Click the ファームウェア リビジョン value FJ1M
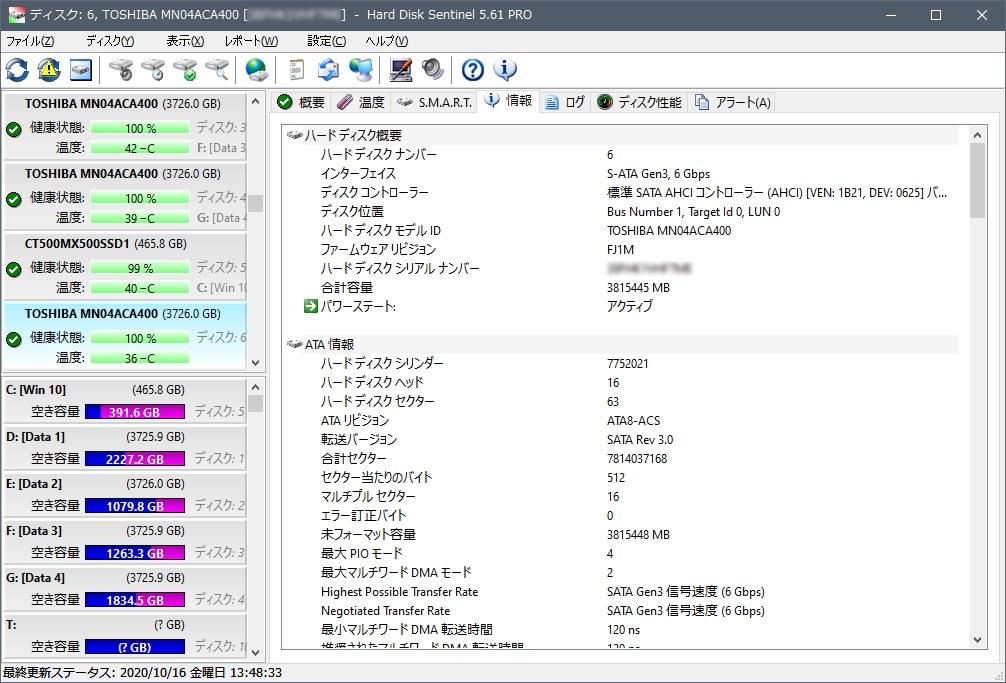 [x=620, y=249]
